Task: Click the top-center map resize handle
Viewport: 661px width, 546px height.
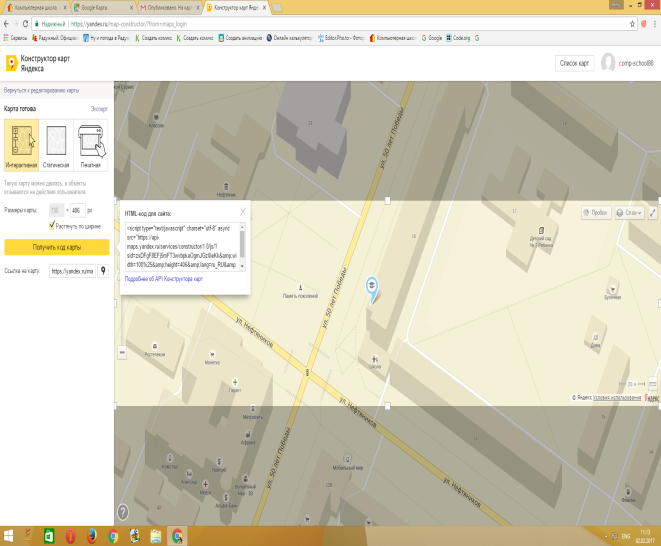Action: pyautogui.click(x=388, y=201)
